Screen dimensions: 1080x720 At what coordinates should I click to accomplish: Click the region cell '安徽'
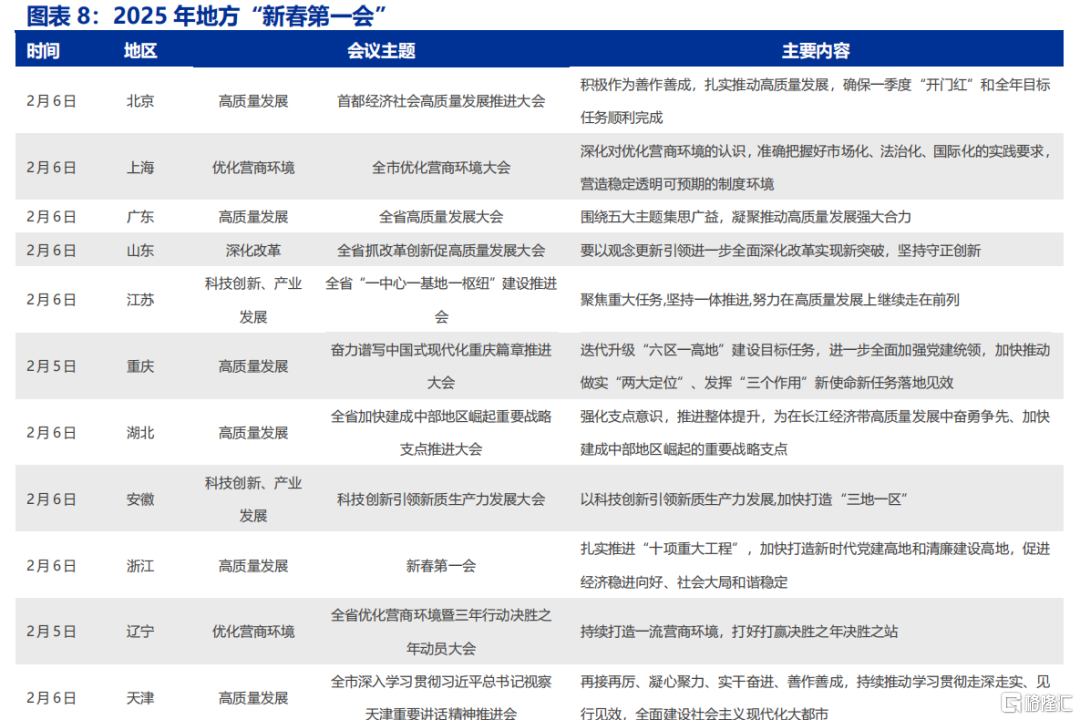pyautogui.click(x=141, y=500)
